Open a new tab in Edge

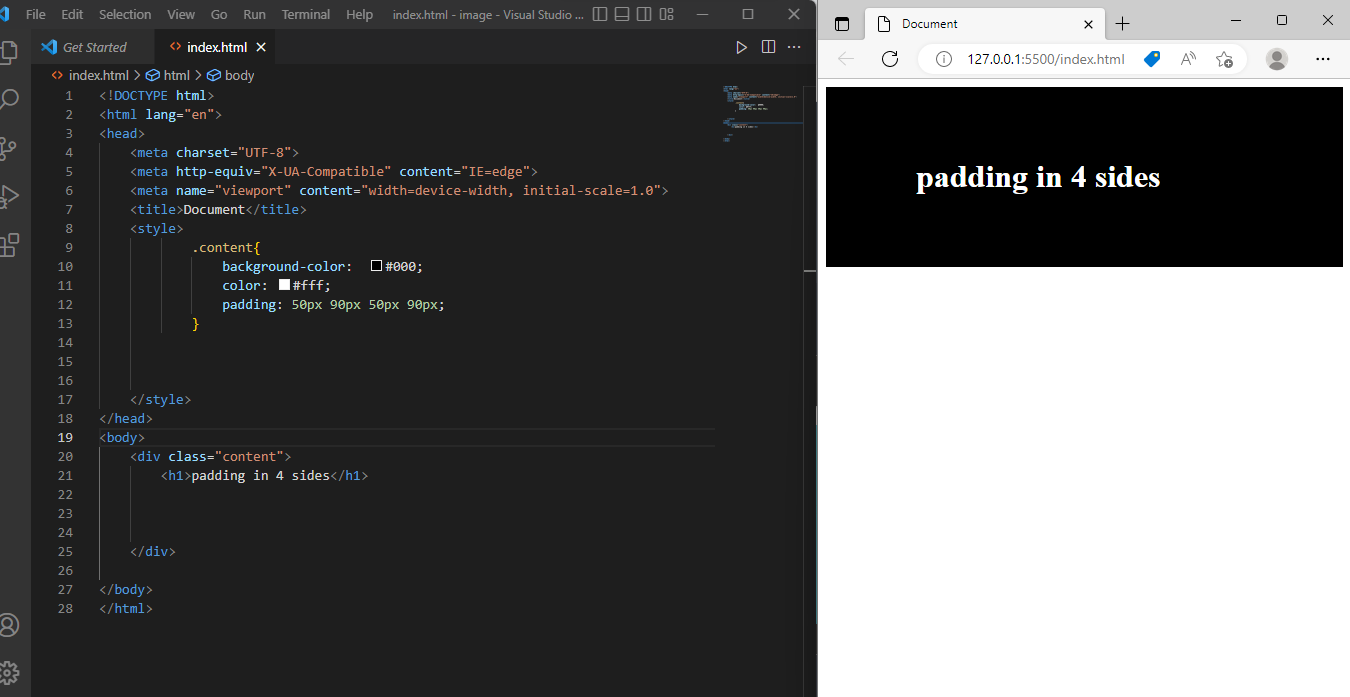point(1122,23)
